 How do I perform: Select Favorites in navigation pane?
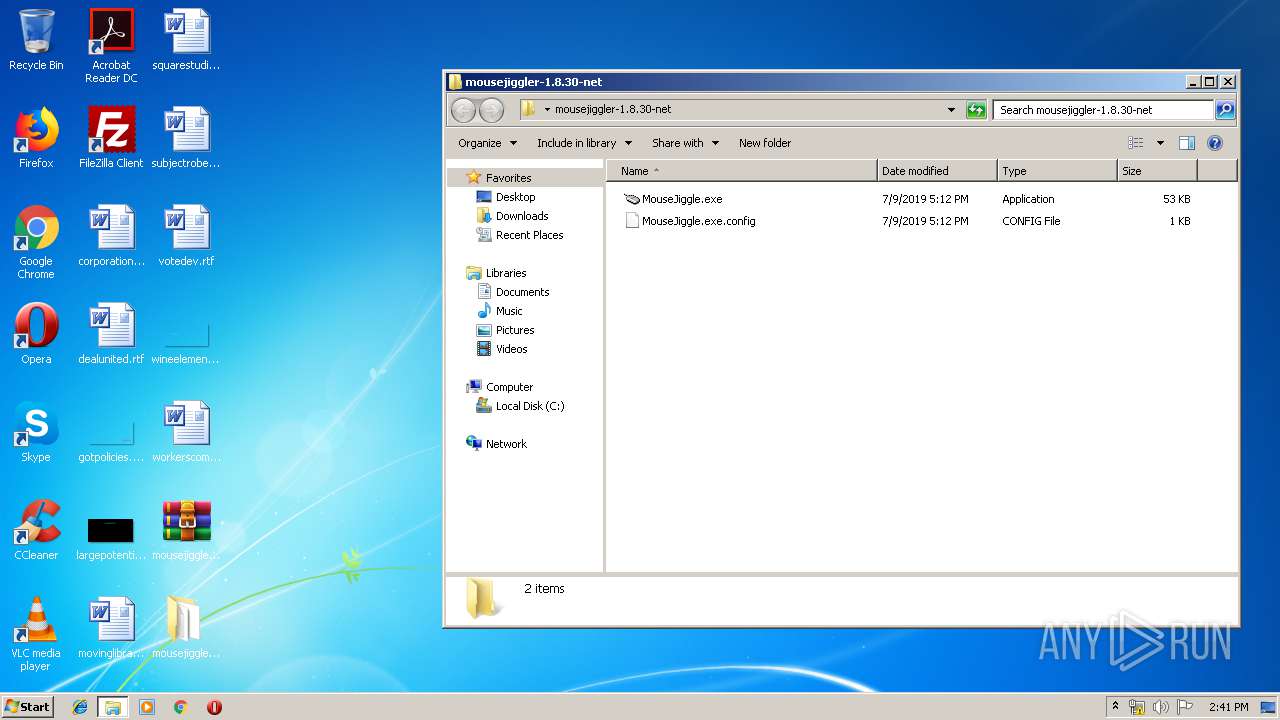coord(508,178)
